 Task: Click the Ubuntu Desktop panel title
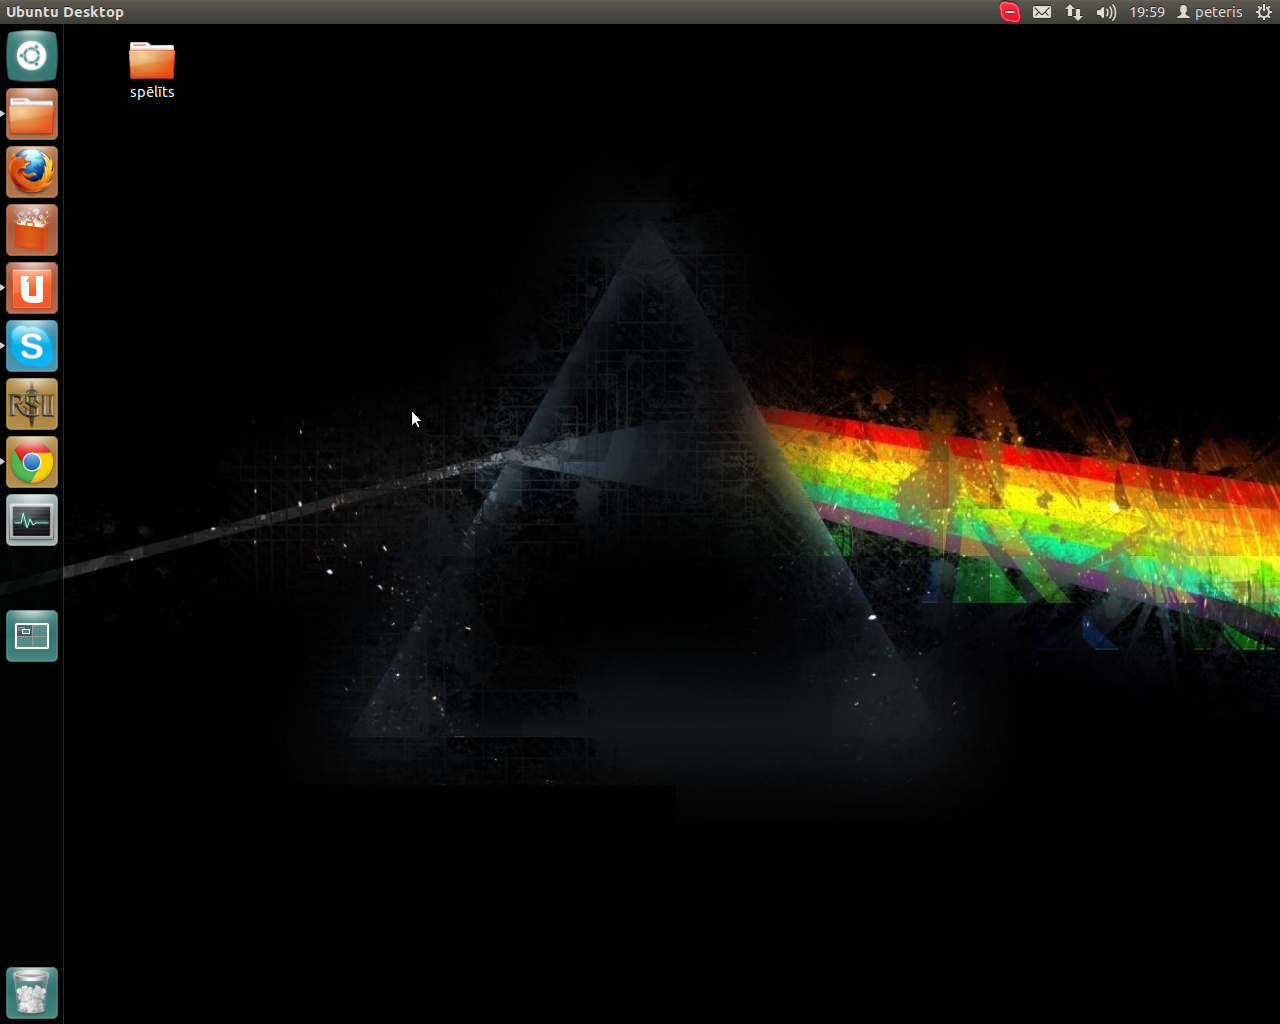pyautogui.click(x=65, y=12)
